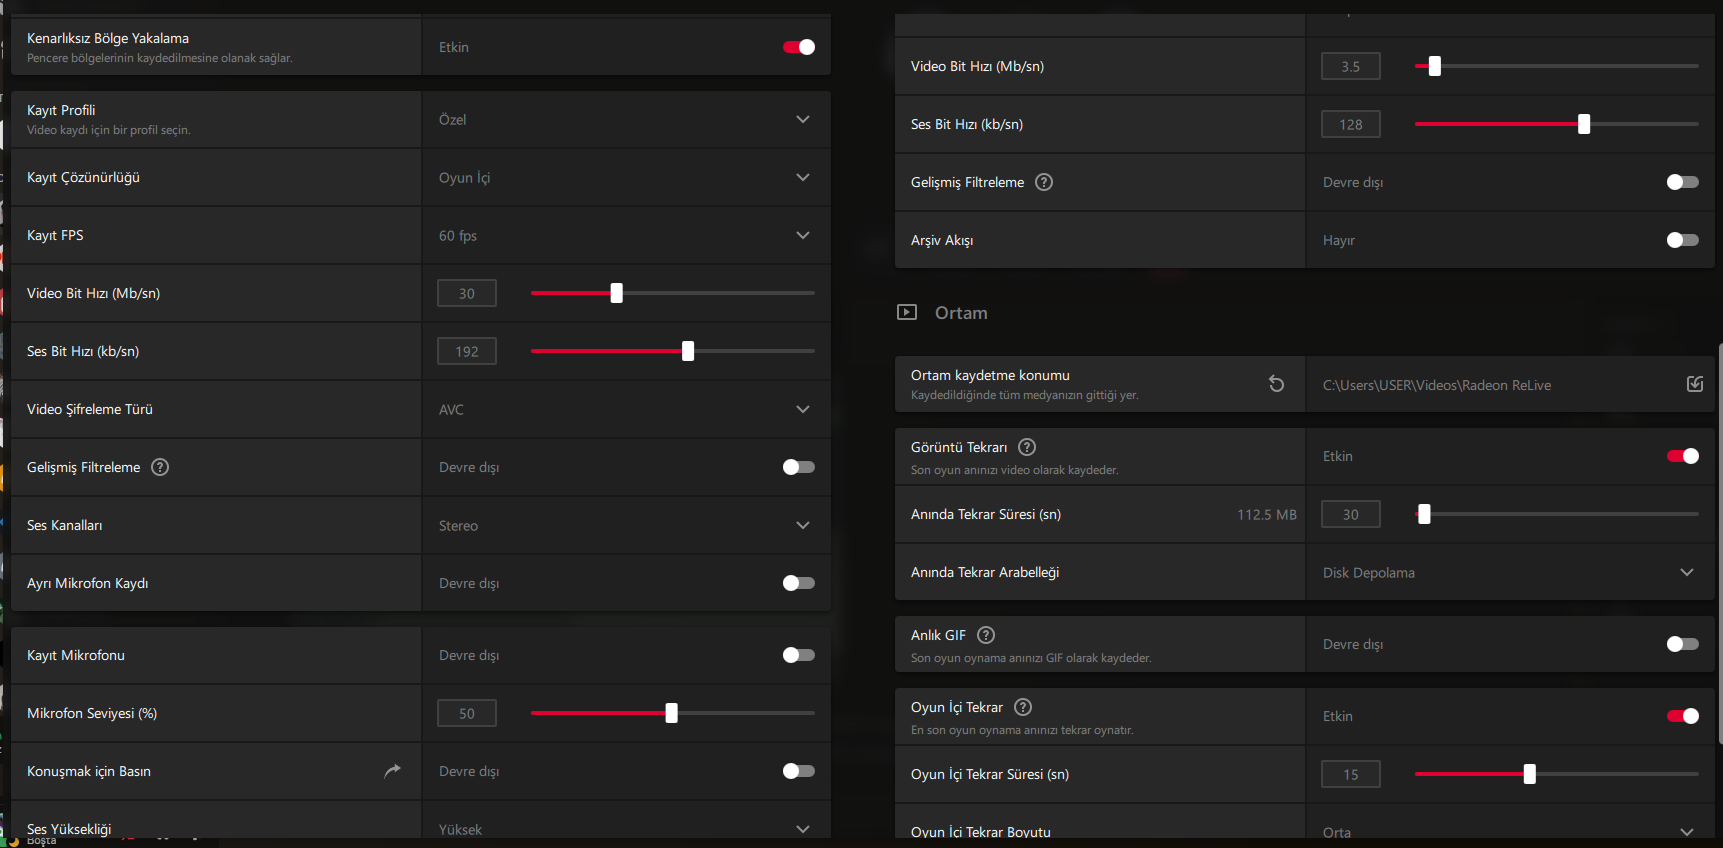1723x848 pixels.
Task: Click the Konuşmak için Basın shortcut arrow icon
Action: pyautogui.click(x=392, y=771)
